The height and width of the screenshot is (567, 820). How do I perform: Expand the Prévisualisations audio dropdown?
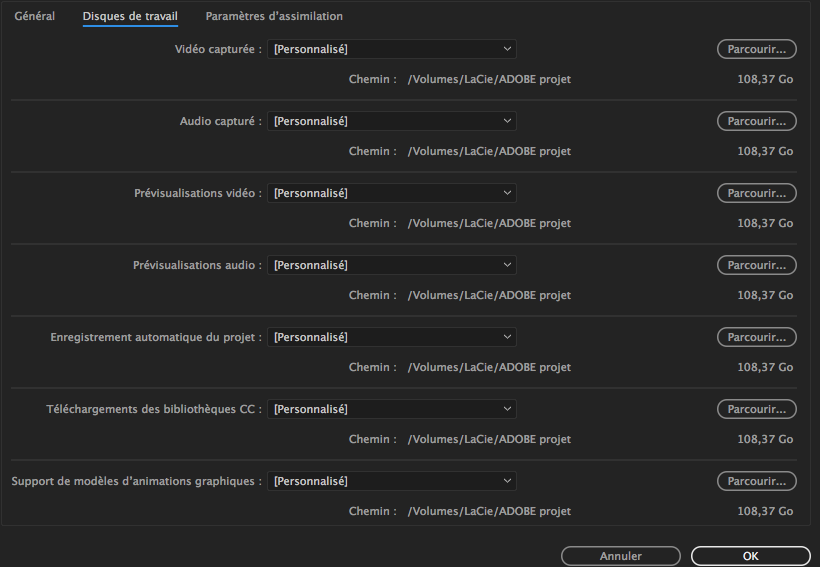tap(392, 265)
